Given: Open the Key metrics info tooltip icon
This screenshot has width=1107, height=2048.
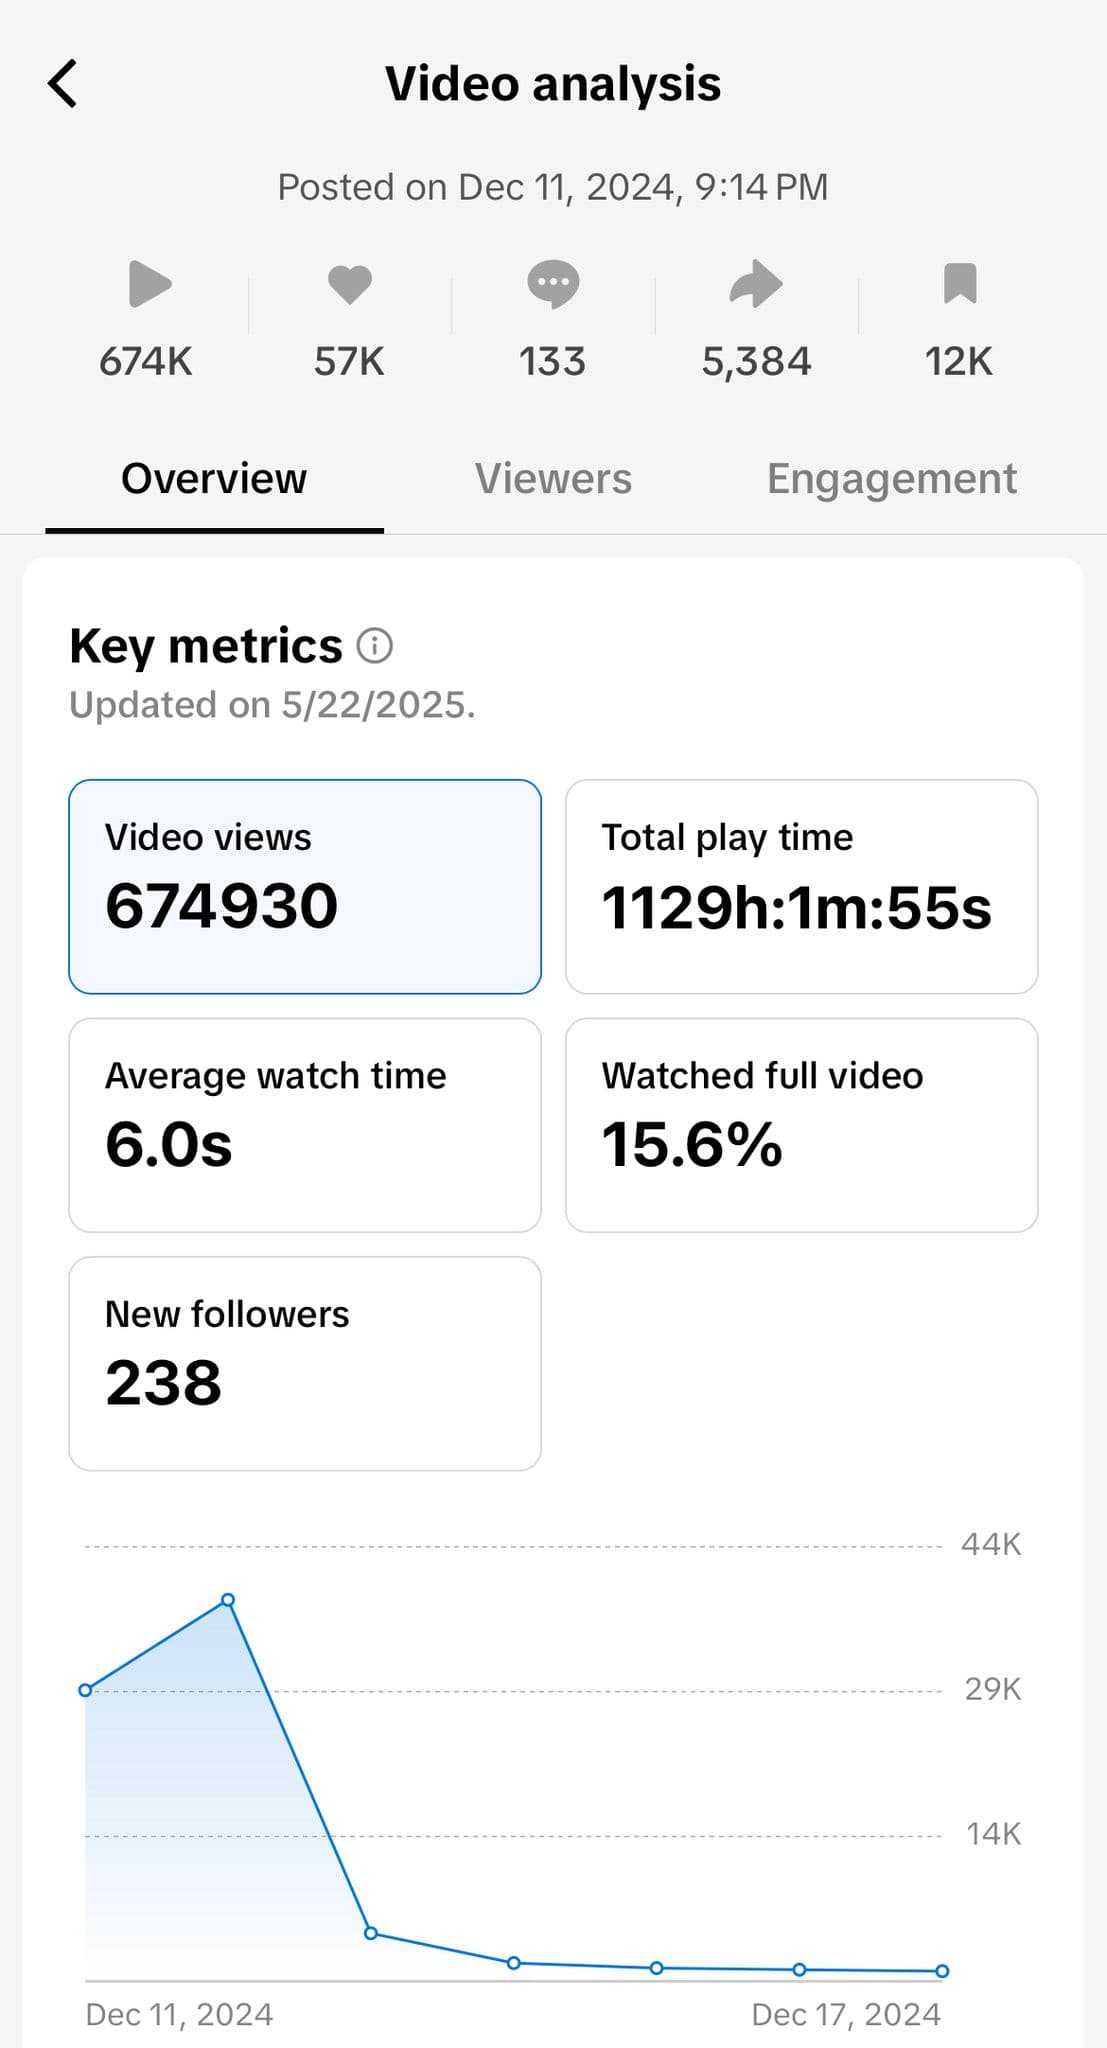Looking at the screenshot, I should click(x=375, y=646).
